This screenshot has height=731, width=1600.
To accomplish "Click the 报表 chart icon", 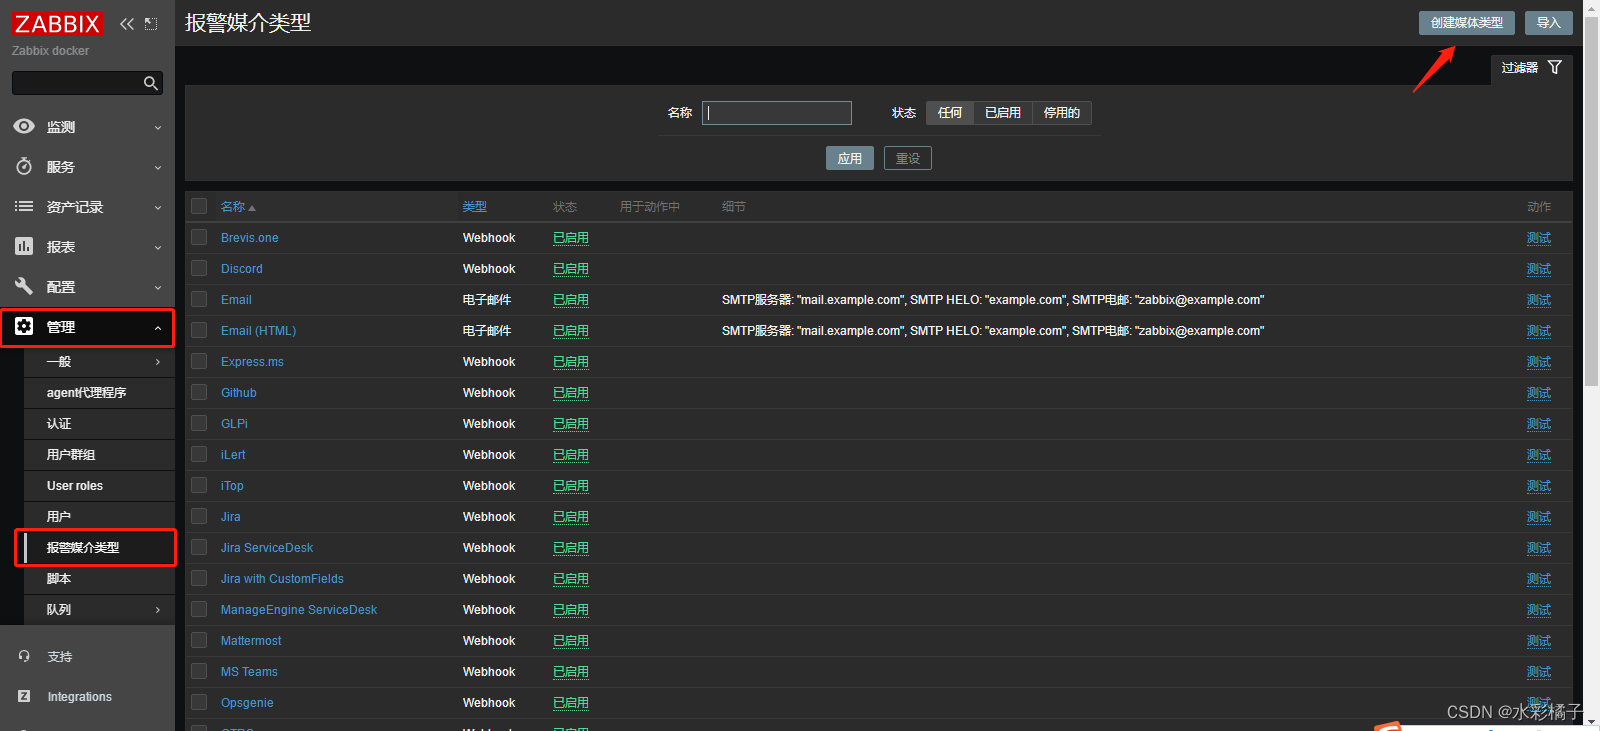I will point(24,247).
